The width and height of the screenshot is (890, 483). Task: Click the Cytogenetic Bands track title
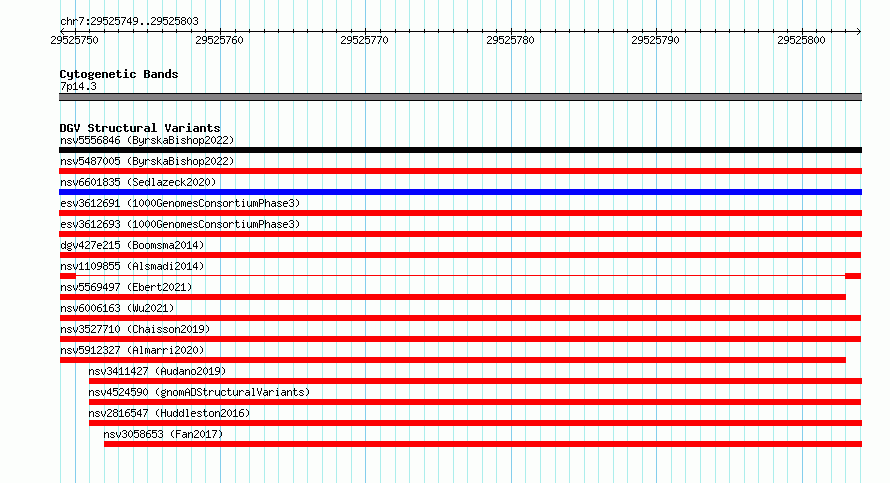pyautogui.click(x=119, y=74)
